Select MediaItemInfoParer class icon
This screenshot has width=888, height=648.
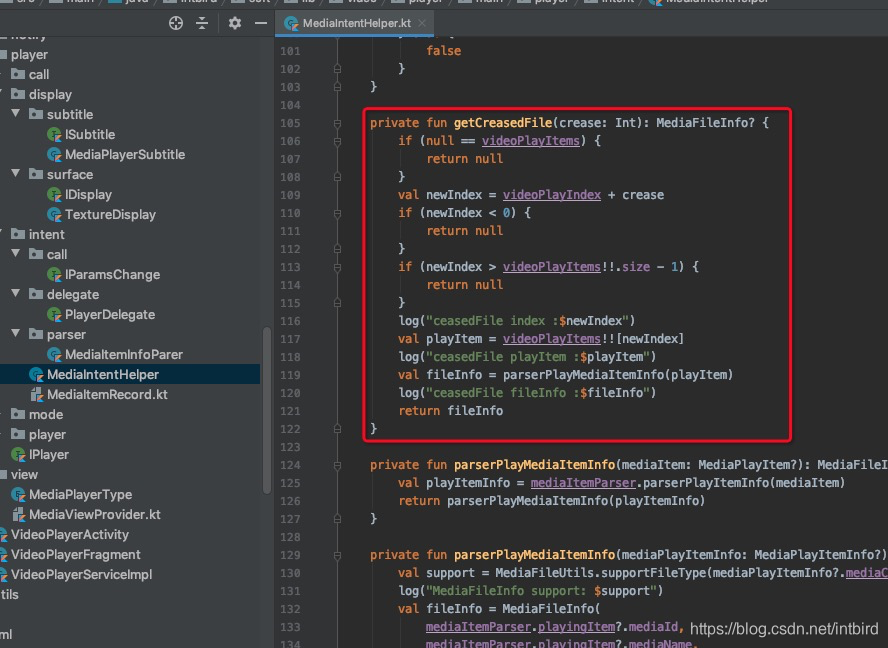coord(54,355)
